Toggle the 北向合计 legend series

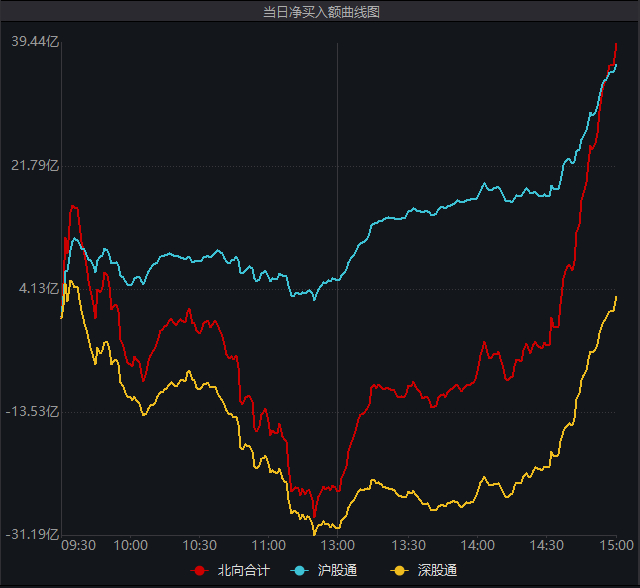[231, 570]
